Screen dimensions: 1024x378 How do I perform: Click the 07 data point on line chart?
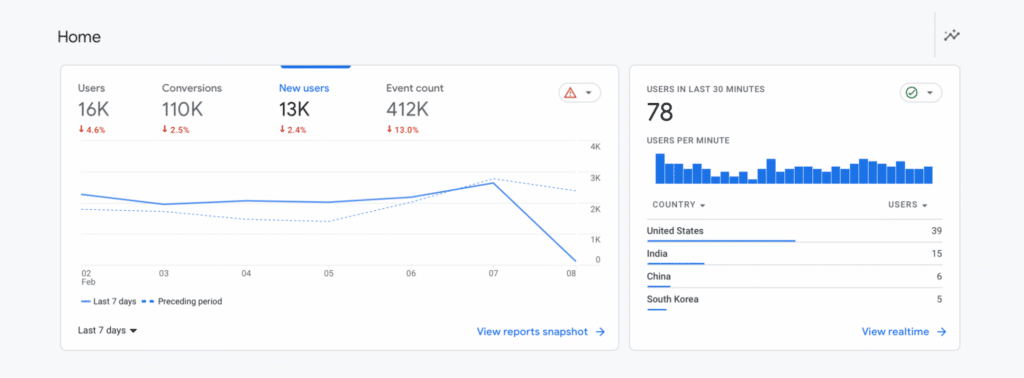494,183
